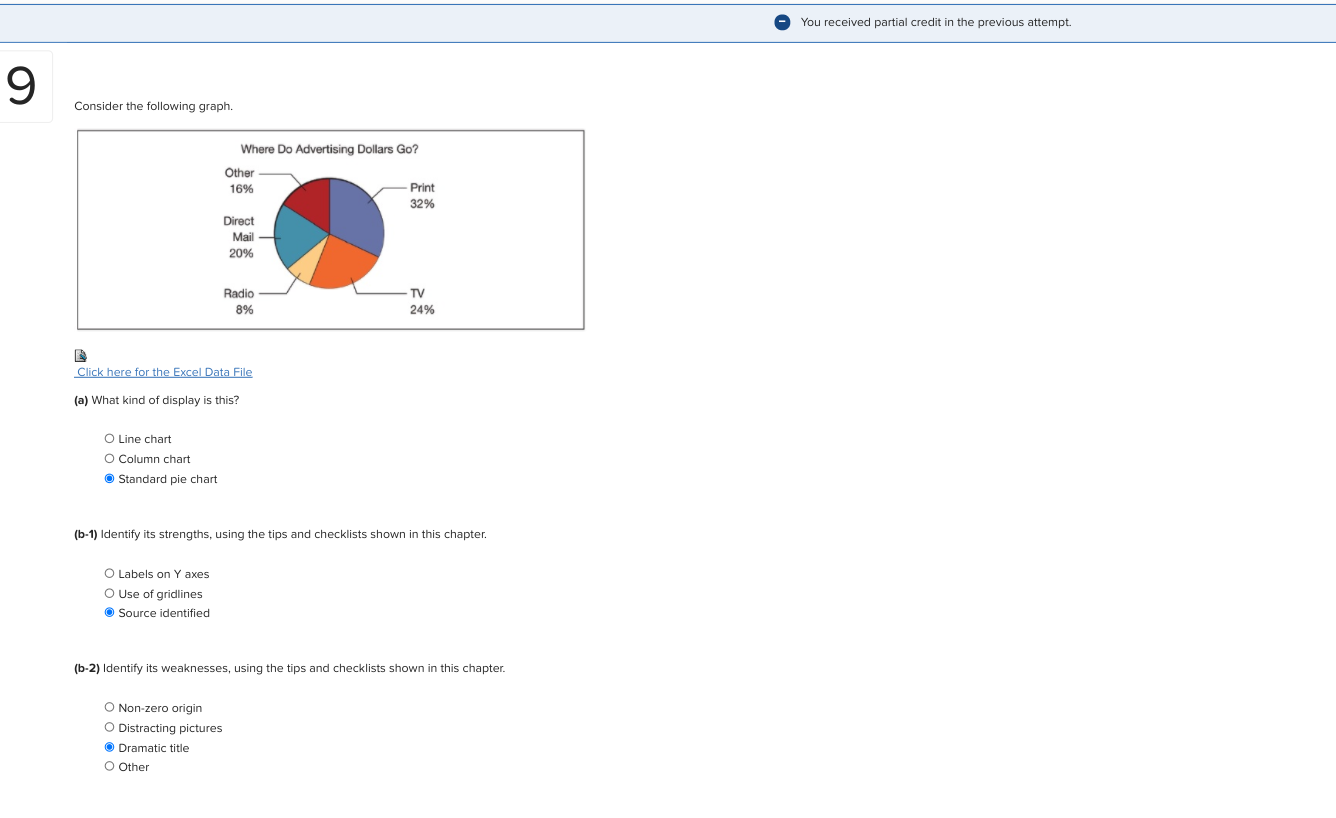The width and height of the screenshot is (1336, 818).
Task: Select the Other weakness radio option
Action: [109, 767]
